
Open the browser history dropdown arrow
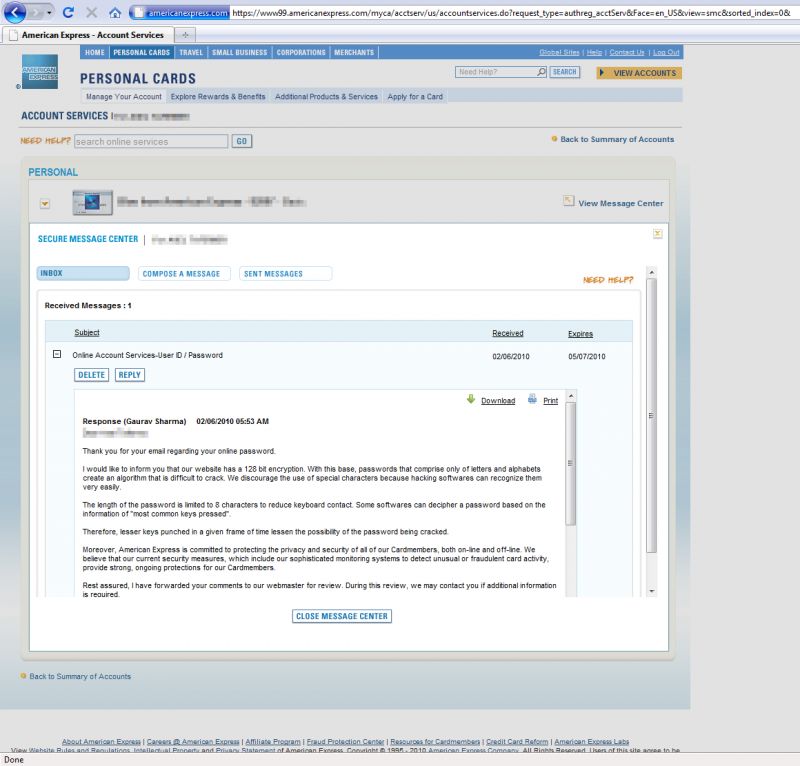49,12
